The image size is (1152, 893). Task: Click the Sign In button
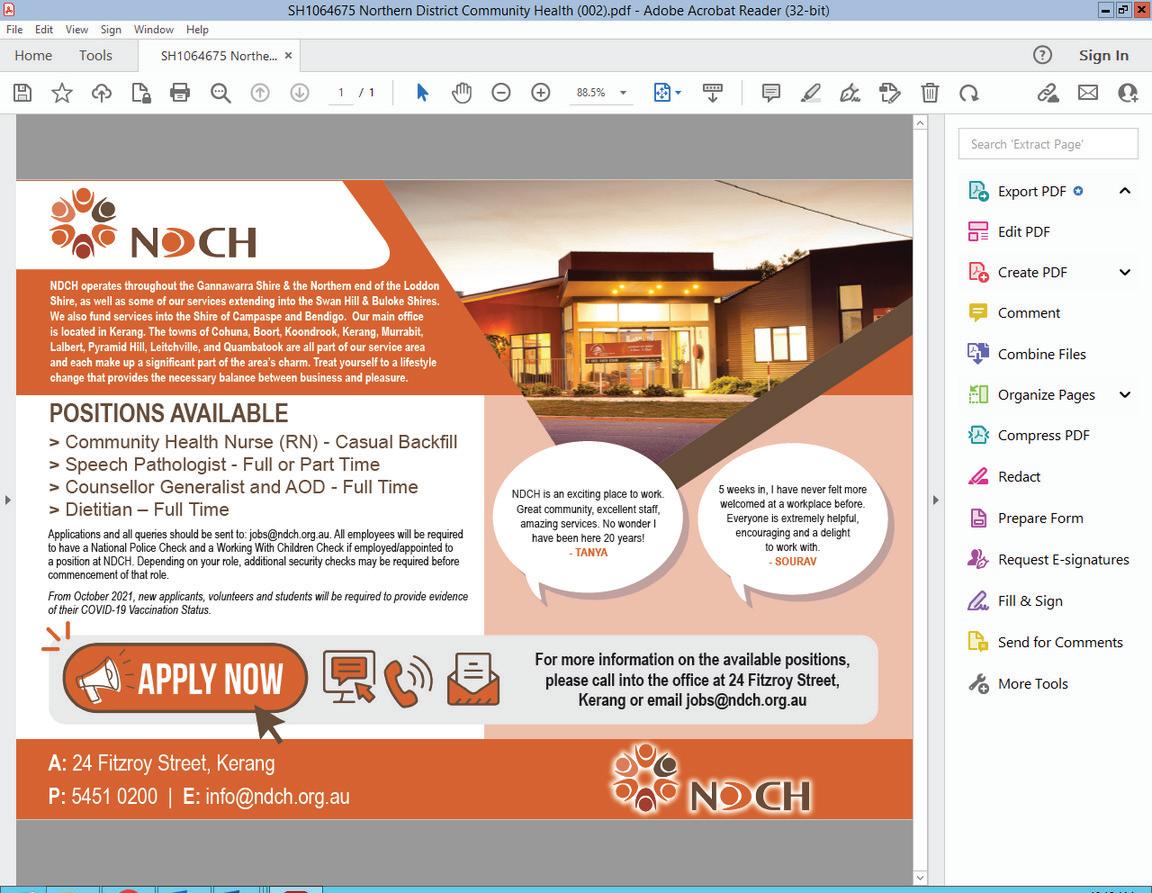click(1104, 56)
